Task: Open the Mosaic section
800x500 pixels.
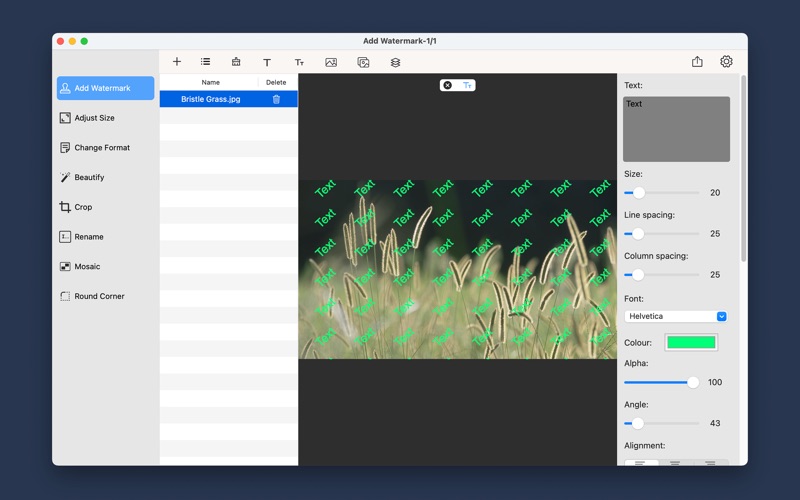Action: [x=87, y=267]
